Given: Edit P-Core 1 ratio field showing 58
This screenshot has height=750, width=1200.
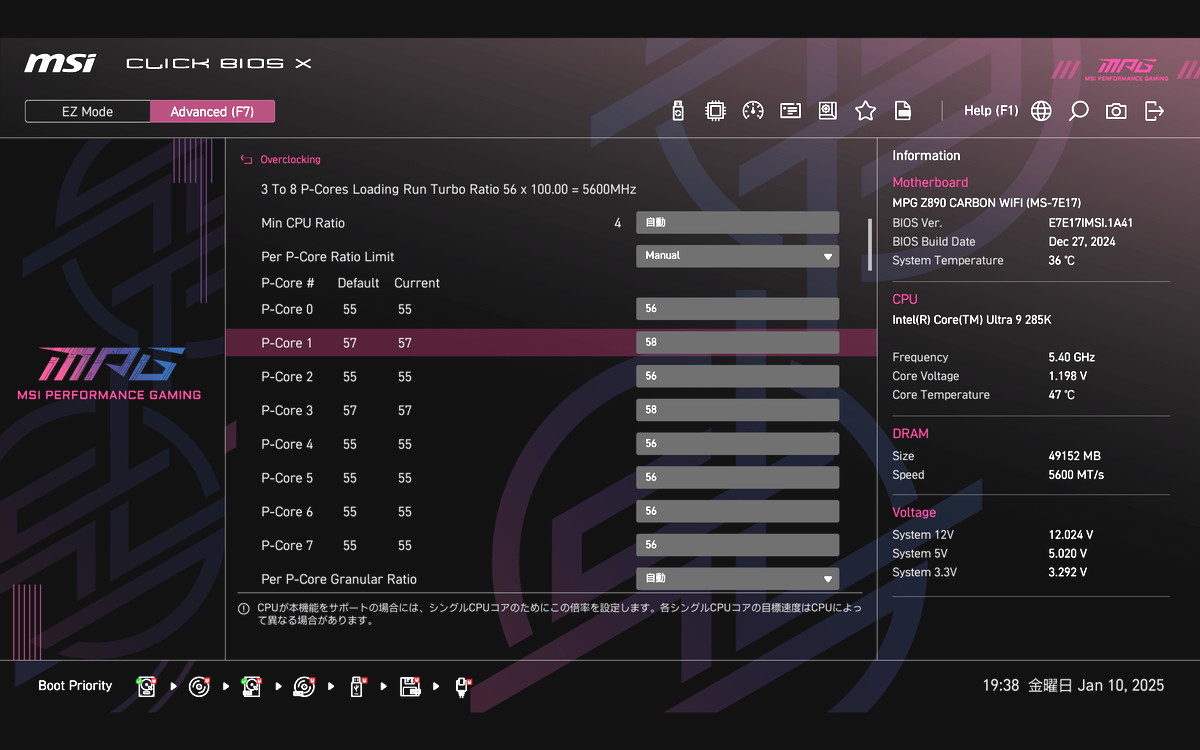Looking at the screenshot, I should point(738,343).
